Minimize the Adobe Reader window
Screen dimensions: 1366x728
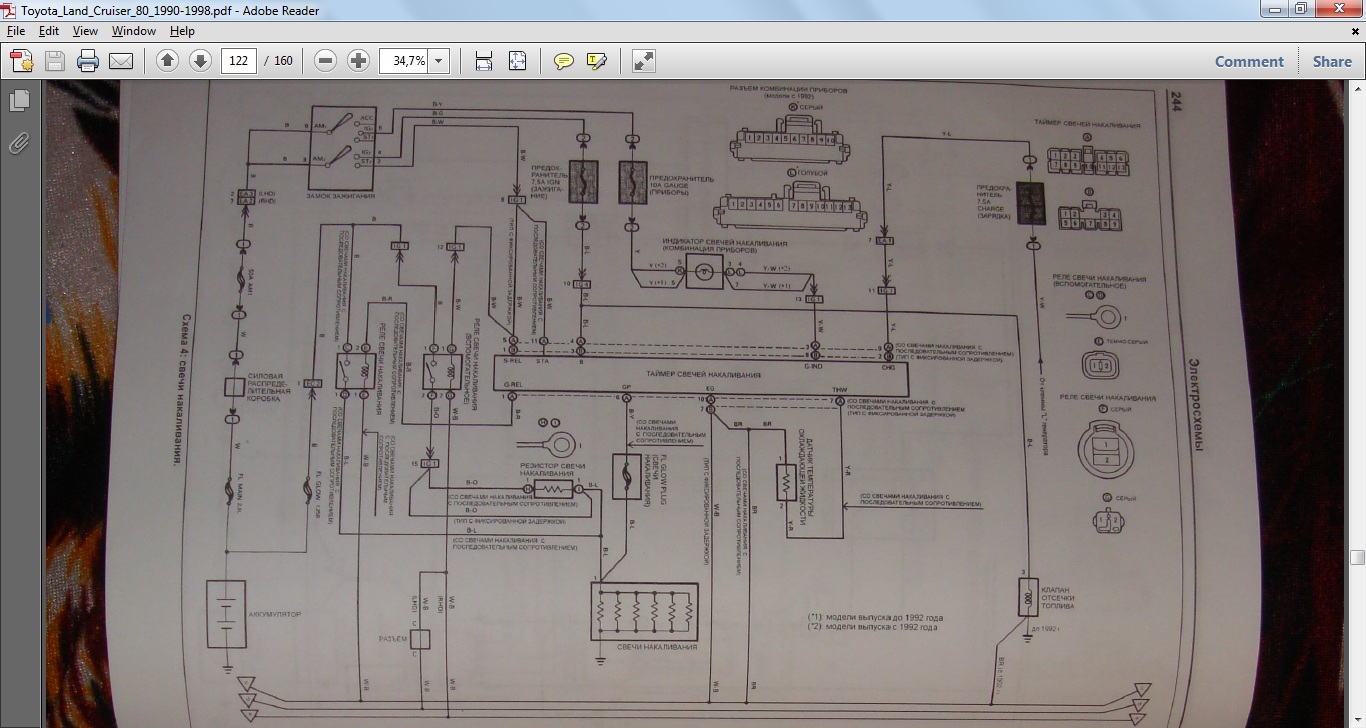(x=1274, y=9)
